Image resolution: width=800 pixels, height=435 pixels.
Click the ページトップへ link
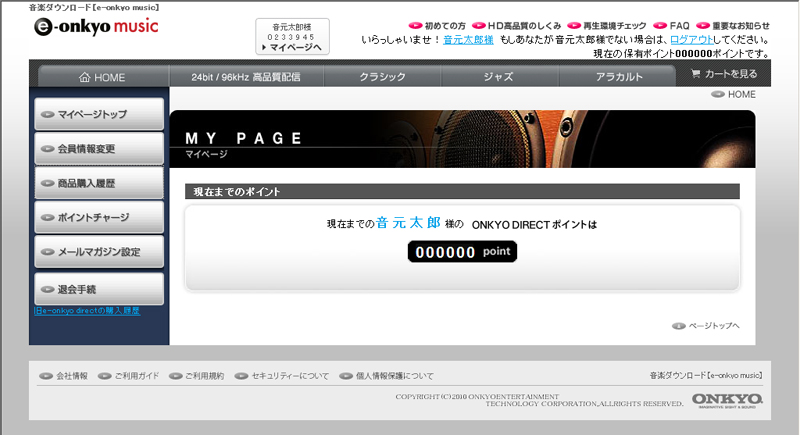coord(706,326)
